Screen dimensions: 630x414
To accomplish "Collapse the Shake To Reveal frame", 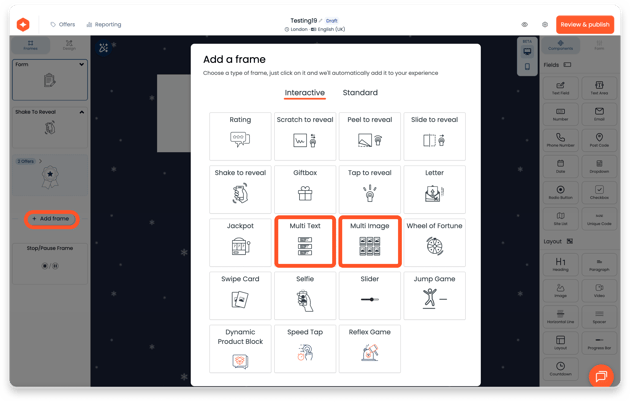I will pyautogui.click(x=82, y=112).
